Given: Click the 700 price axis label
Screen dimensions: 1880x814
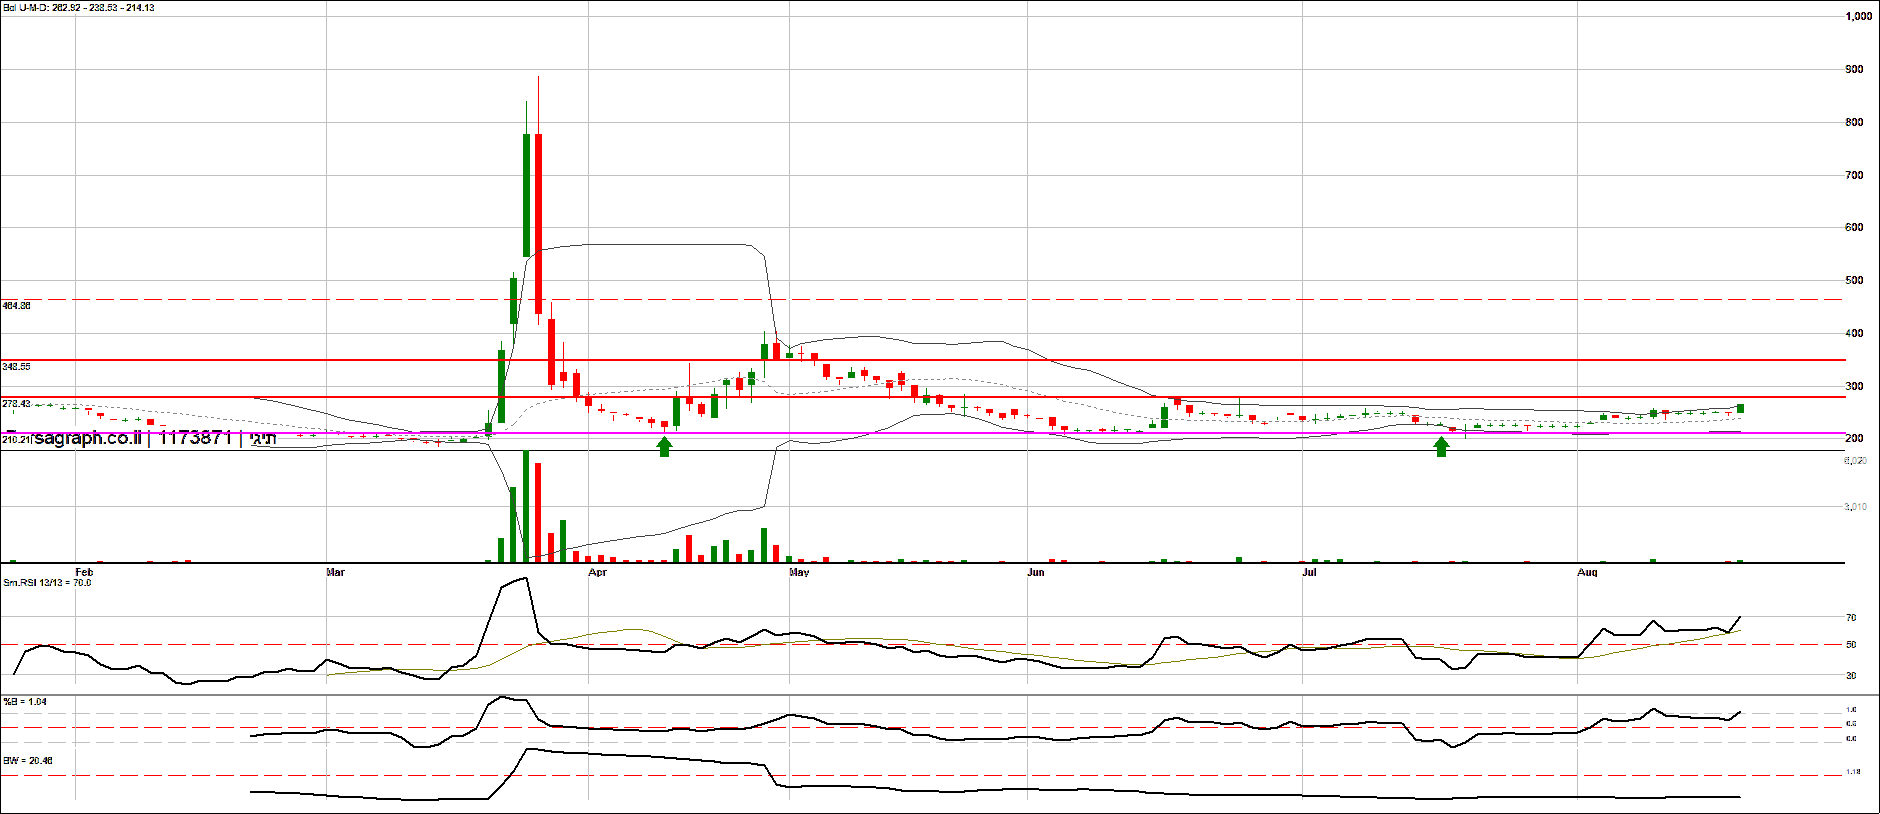Looking at the screenshot, I should click(1854, 175).
